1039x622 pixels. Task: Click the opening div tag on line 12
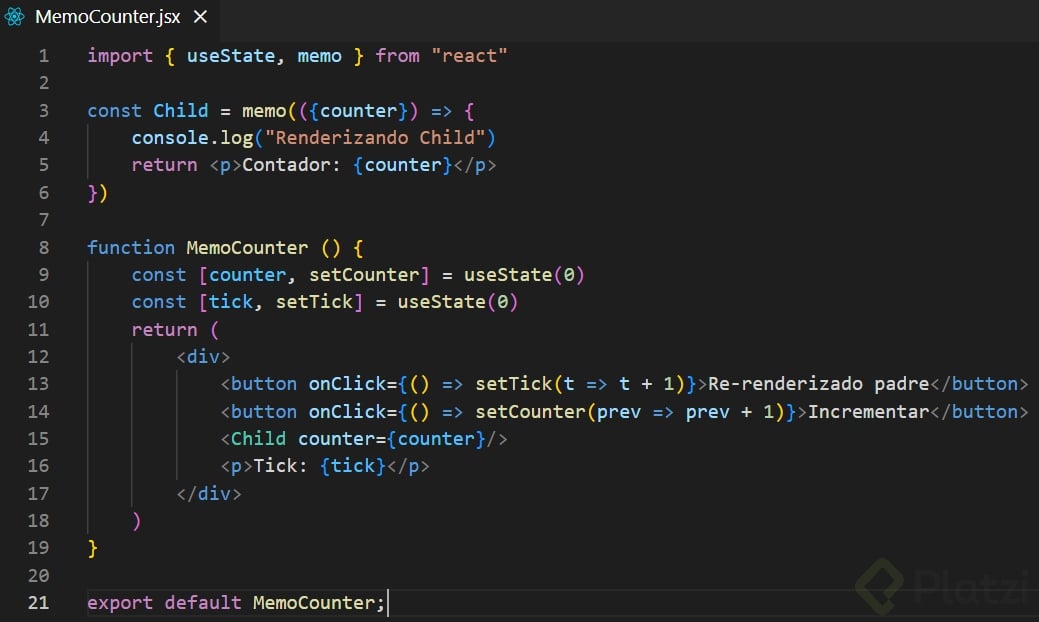click(x=203, y=357)
